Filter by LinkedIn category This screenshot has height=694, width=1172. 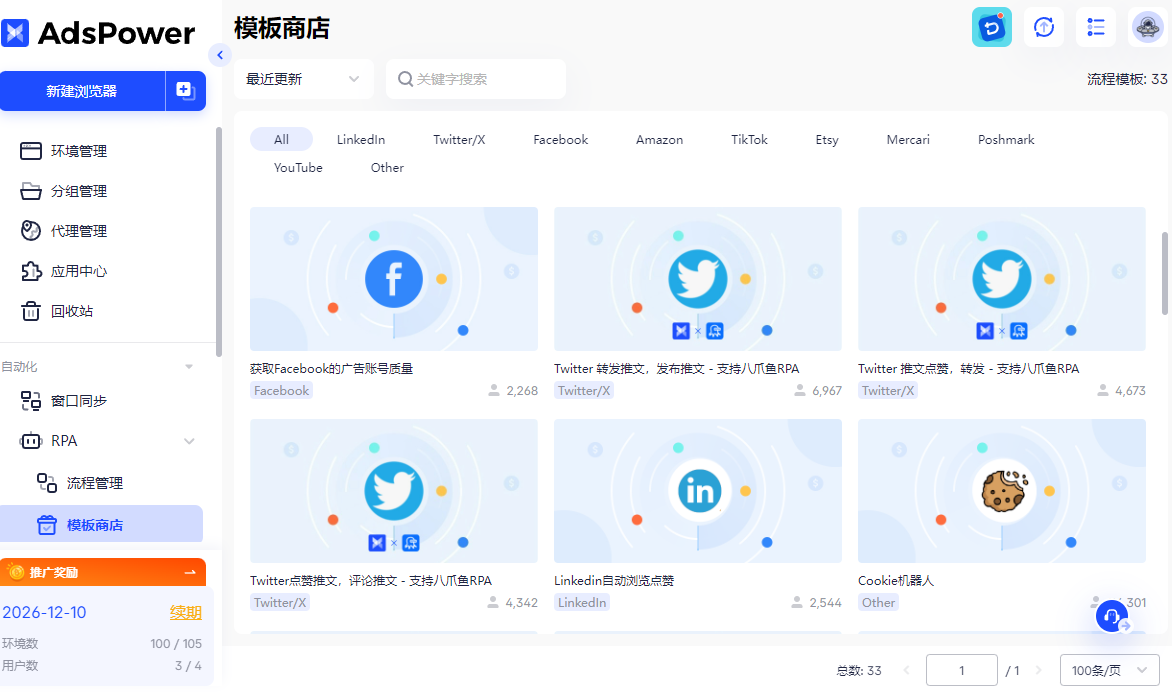click(x=361, y=140)
